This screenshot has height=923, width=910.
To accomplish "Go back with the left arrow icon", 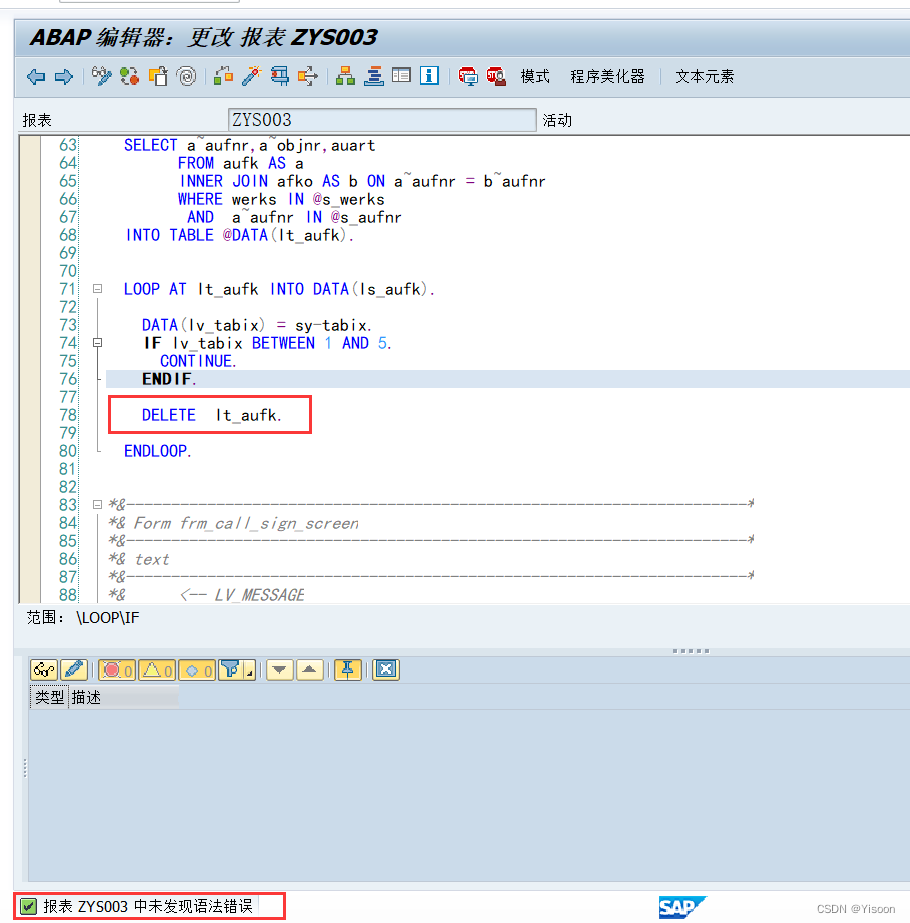I will pyautogui.click(x=36, y=77).
